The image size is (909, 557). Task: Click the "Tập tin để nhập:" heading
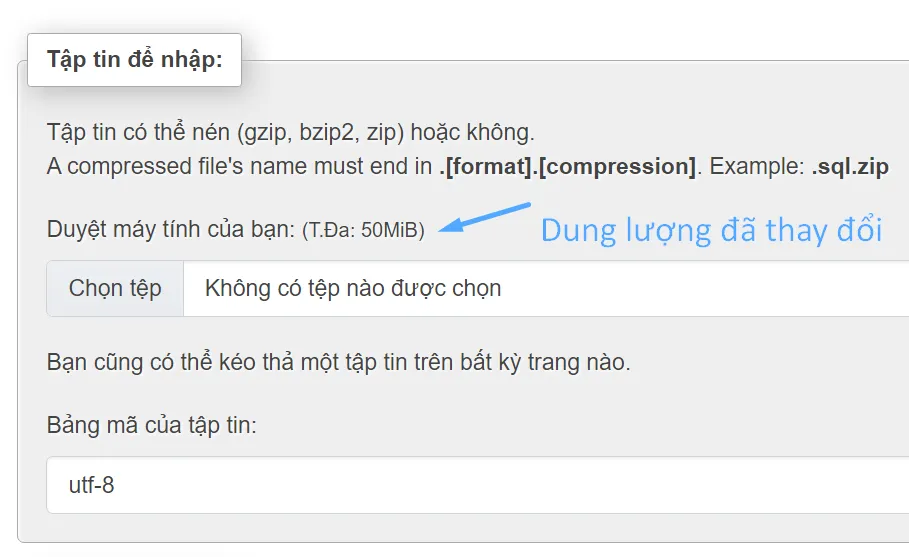pos(134,59)
